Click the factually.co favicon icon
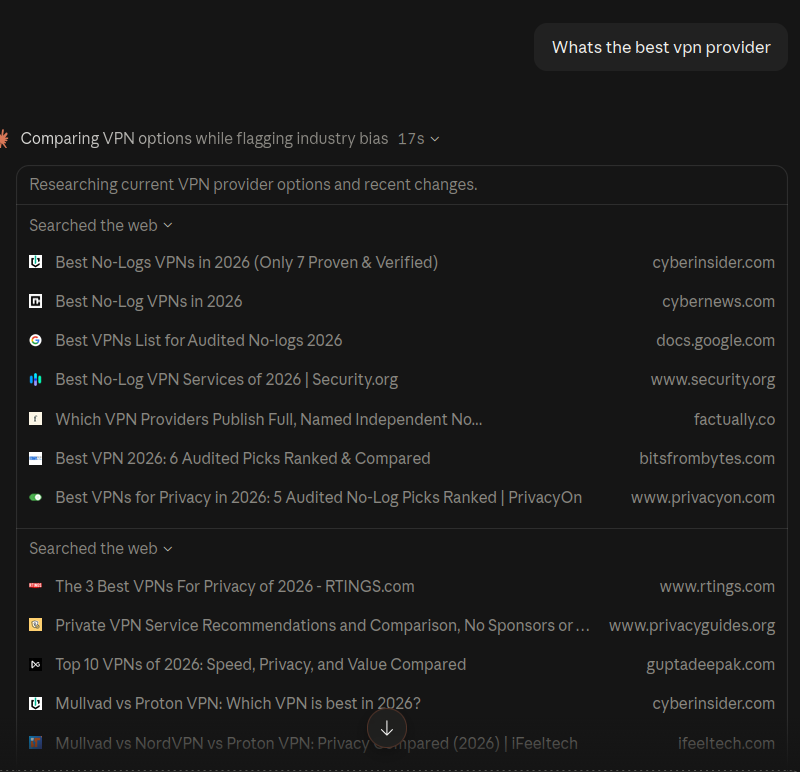 coord(35,419)
